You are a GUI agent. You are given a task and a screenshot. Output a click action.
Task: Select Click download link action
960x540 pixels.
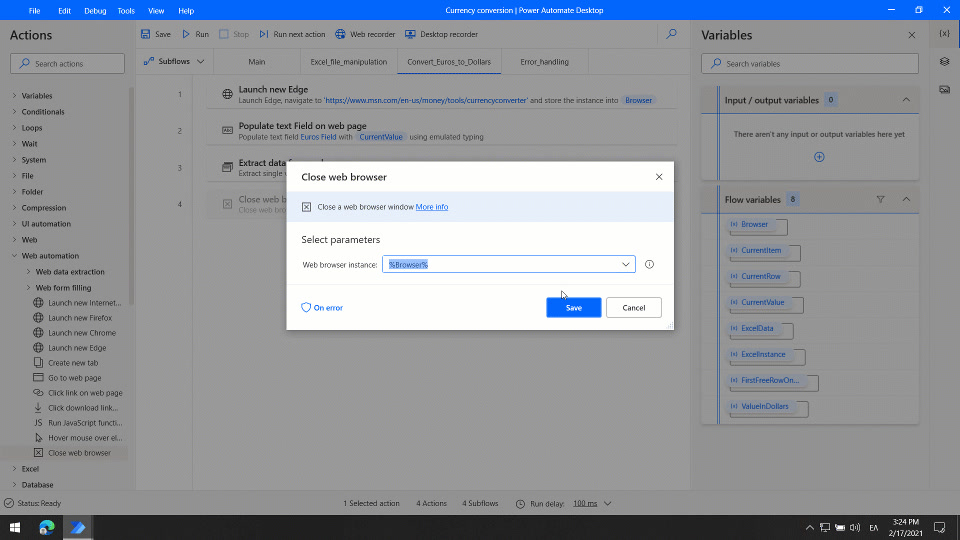[76, 408]
